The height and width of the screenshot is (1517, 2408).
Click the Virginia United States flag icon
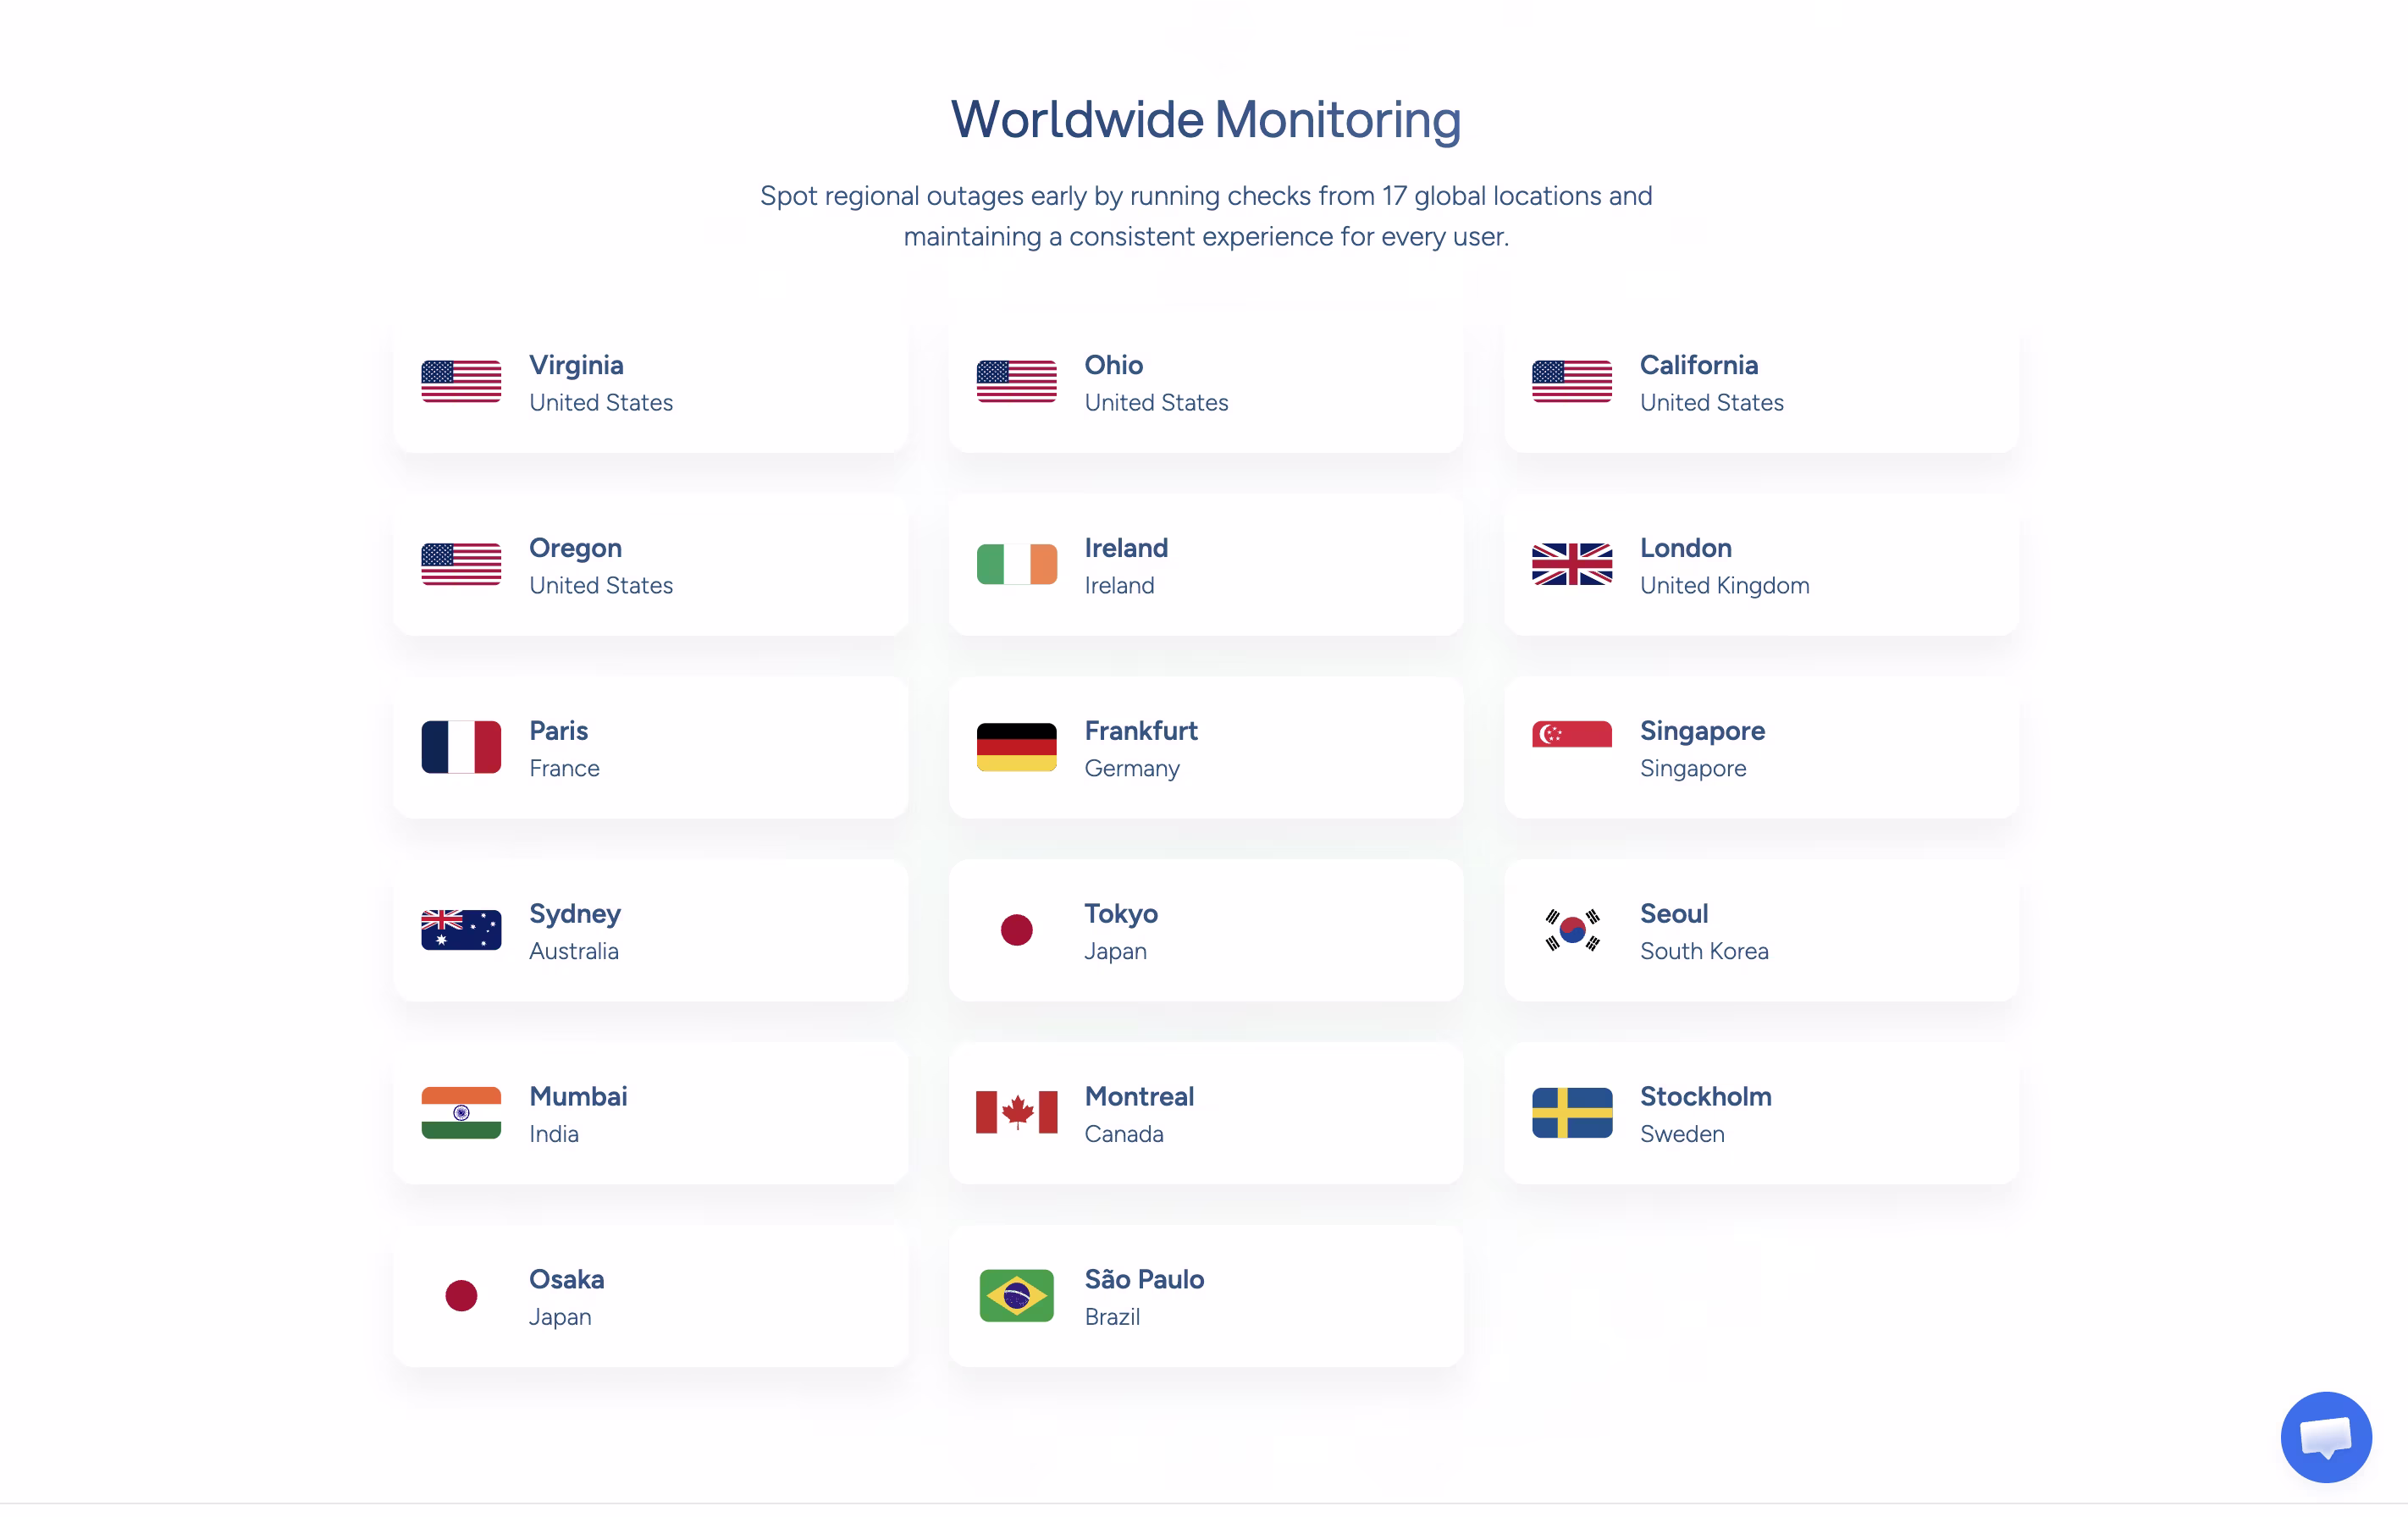pyautogui.click(x=461, y=382)
